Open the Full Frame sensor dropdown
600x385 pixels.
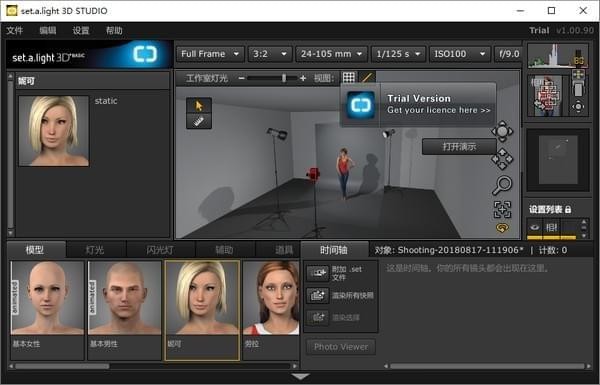(x=210, y=54)
